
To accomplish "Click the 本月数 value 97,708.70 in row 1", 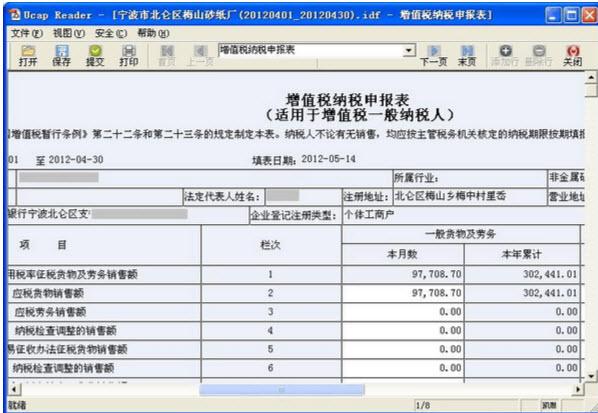I will point(436,274).
